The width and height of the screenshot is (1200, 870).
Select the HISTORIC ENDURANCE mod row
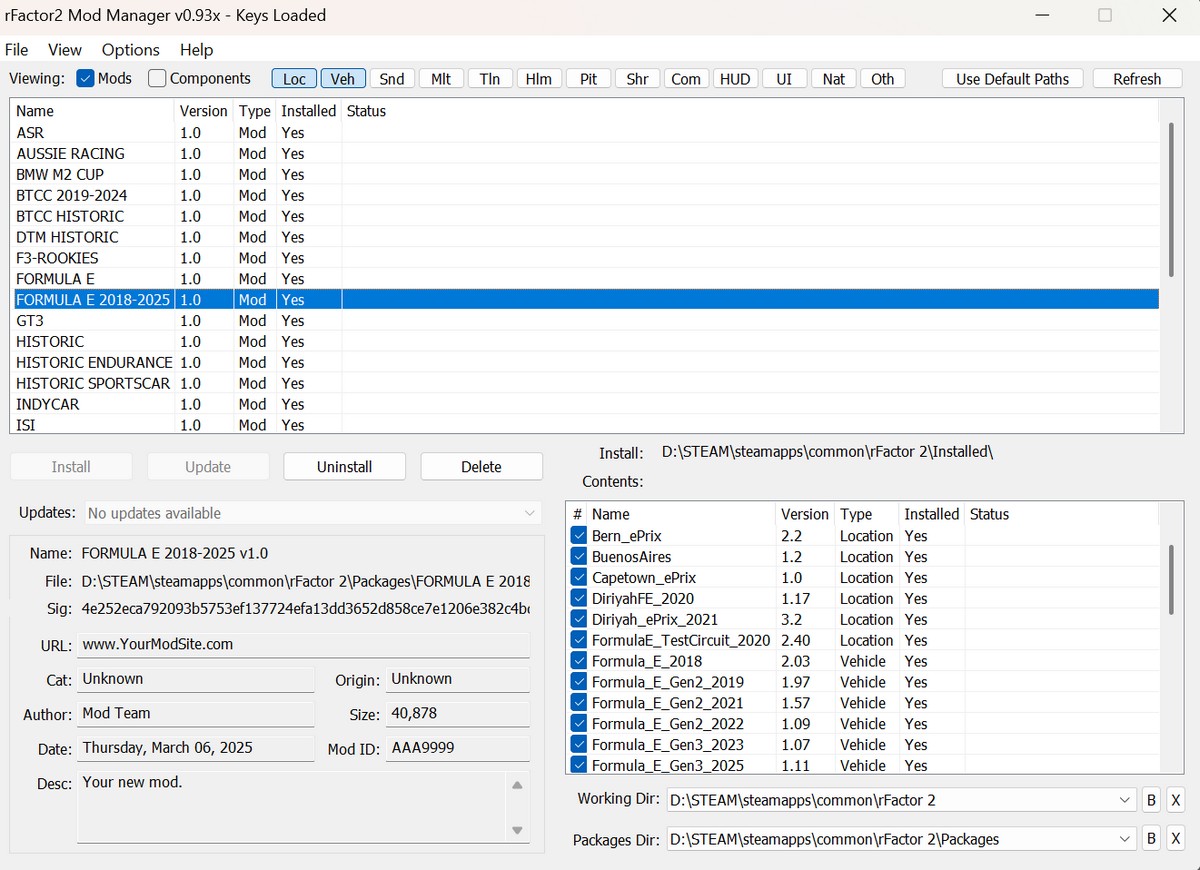pos(585,362)
